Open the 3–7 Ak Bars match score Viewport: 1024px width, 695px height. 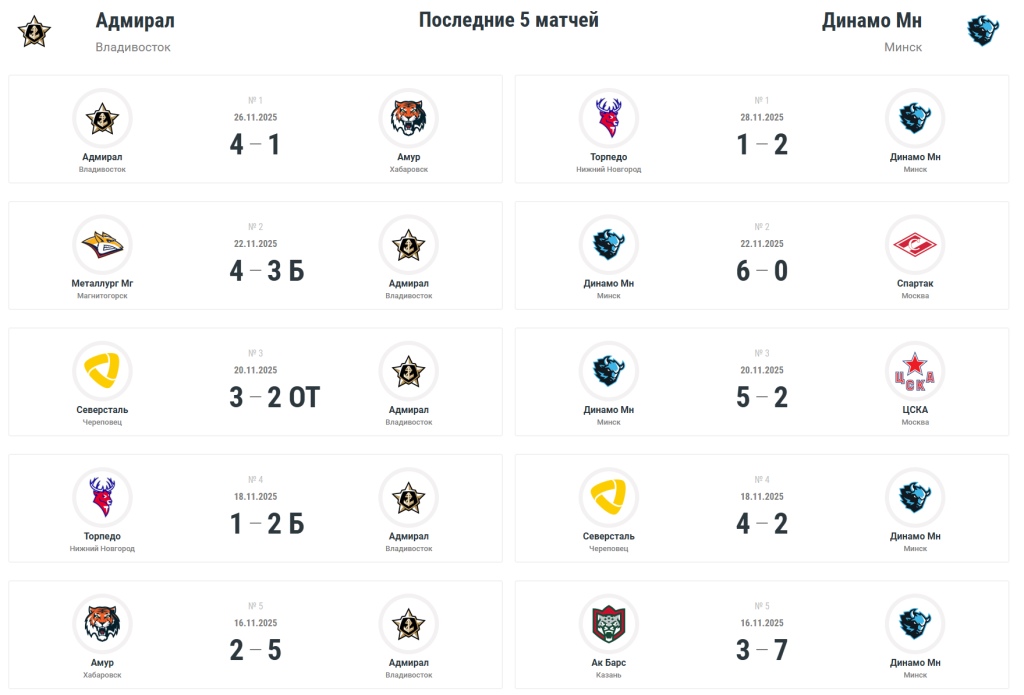point(762,651)
